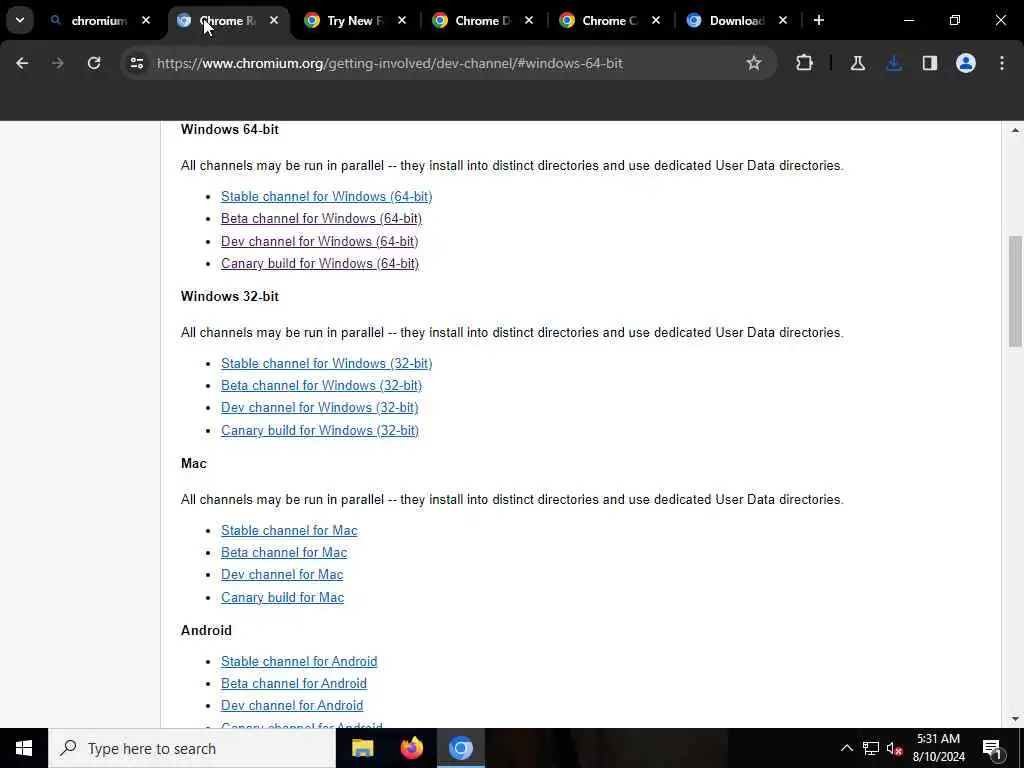Close the Download tab
1024x768 pixels.
783,20
